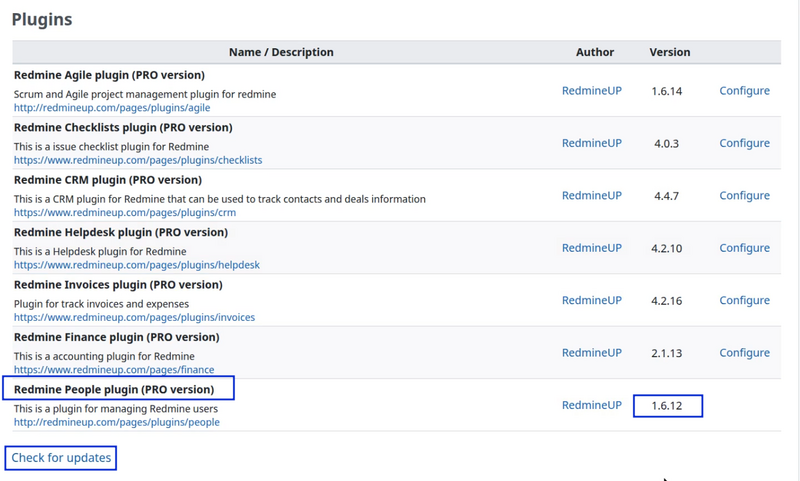Click the Check for updates link

pyautogui.click(x=61, y=458)
